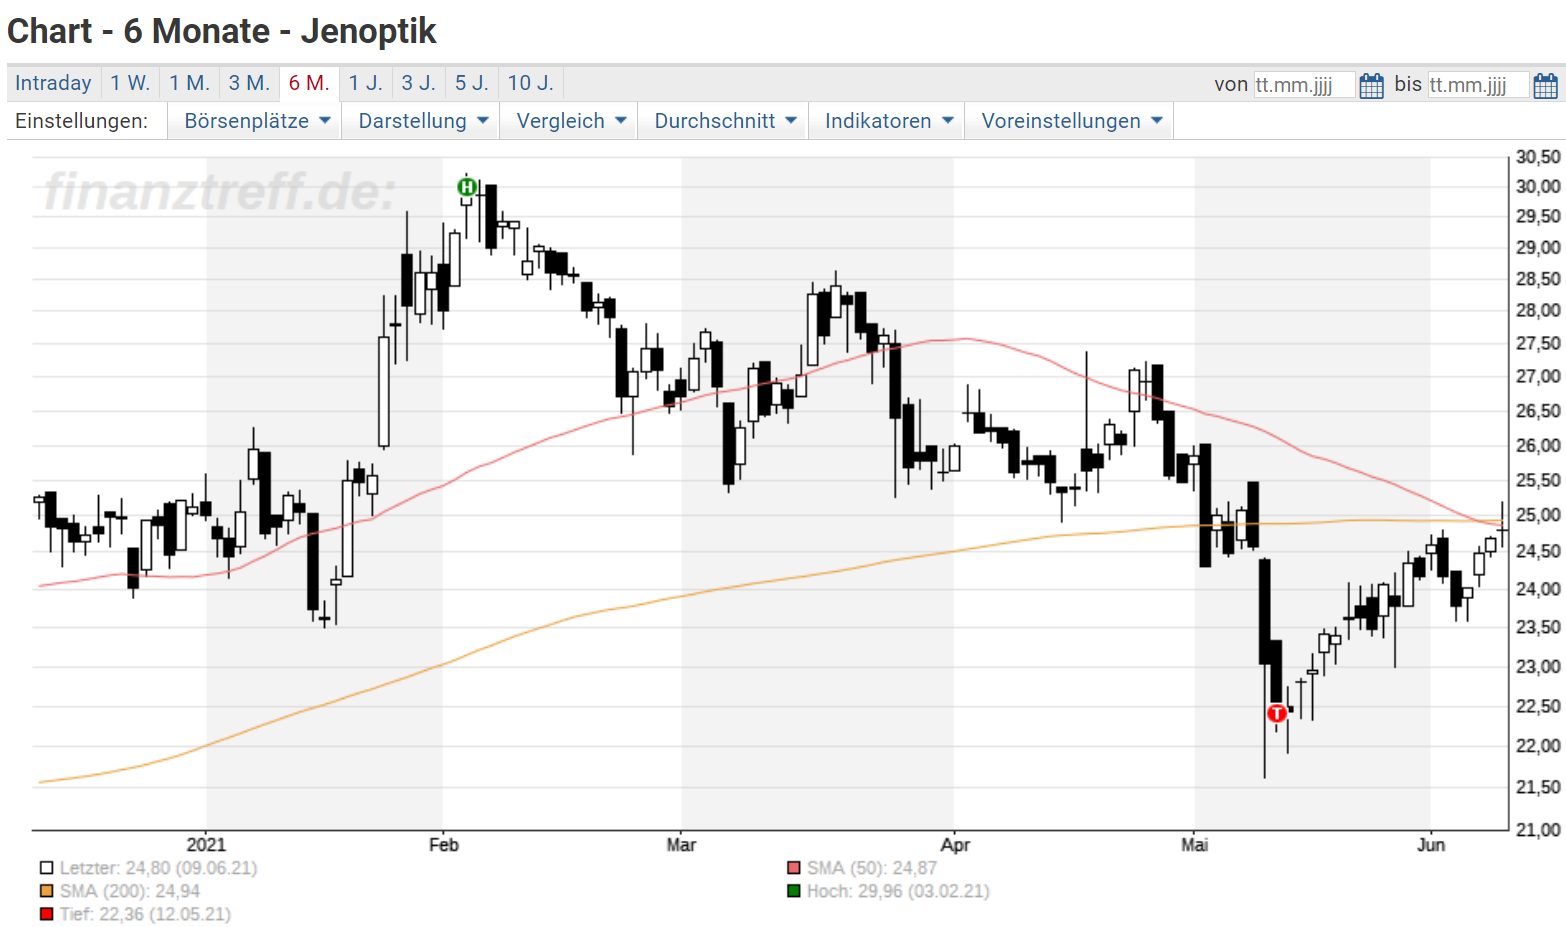This screenshot has height=927, width=1566.
Task: Select the 6 M. timeframe tab
Action: pos(309,83)
